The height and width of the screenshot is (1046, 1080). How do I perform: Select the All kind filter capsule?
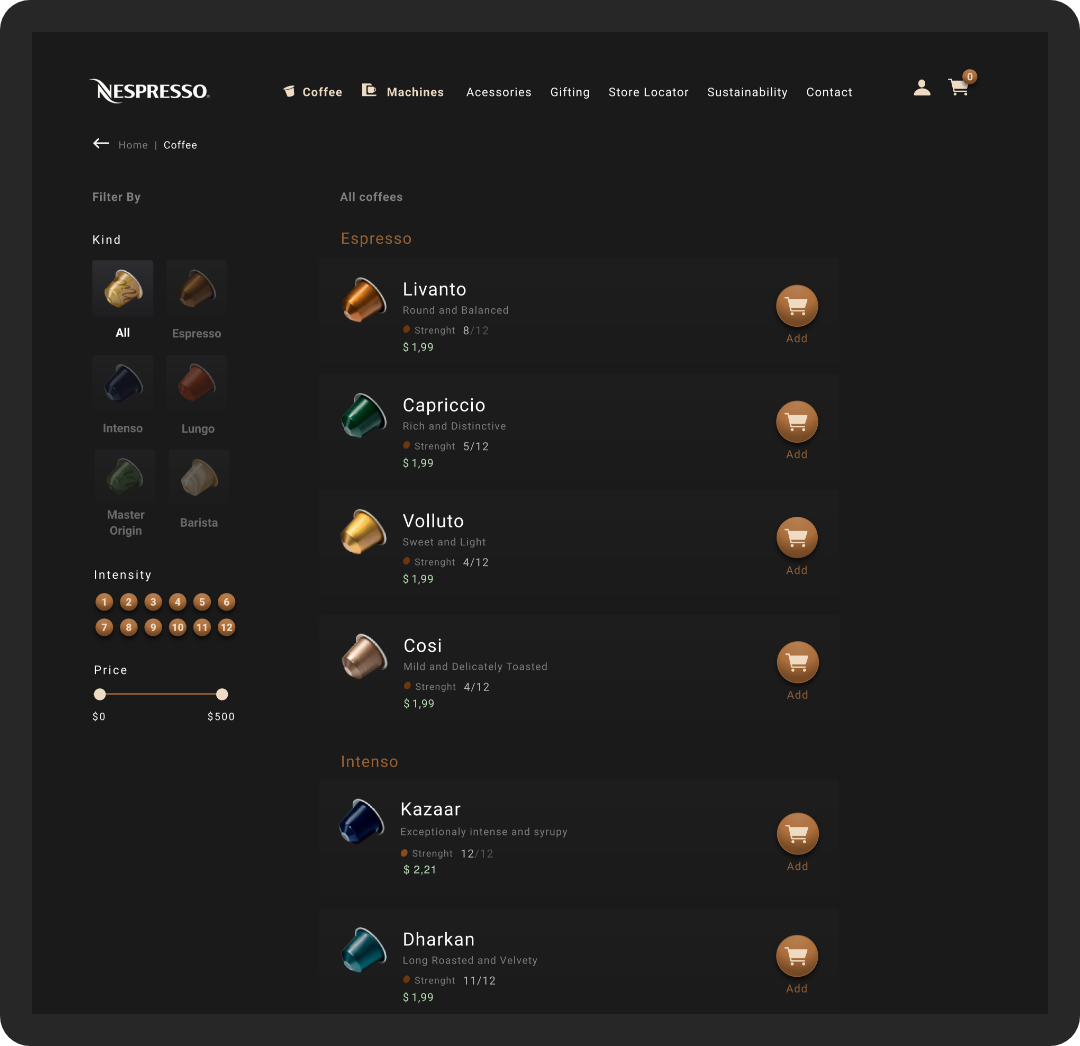click(x=123, y=288)
